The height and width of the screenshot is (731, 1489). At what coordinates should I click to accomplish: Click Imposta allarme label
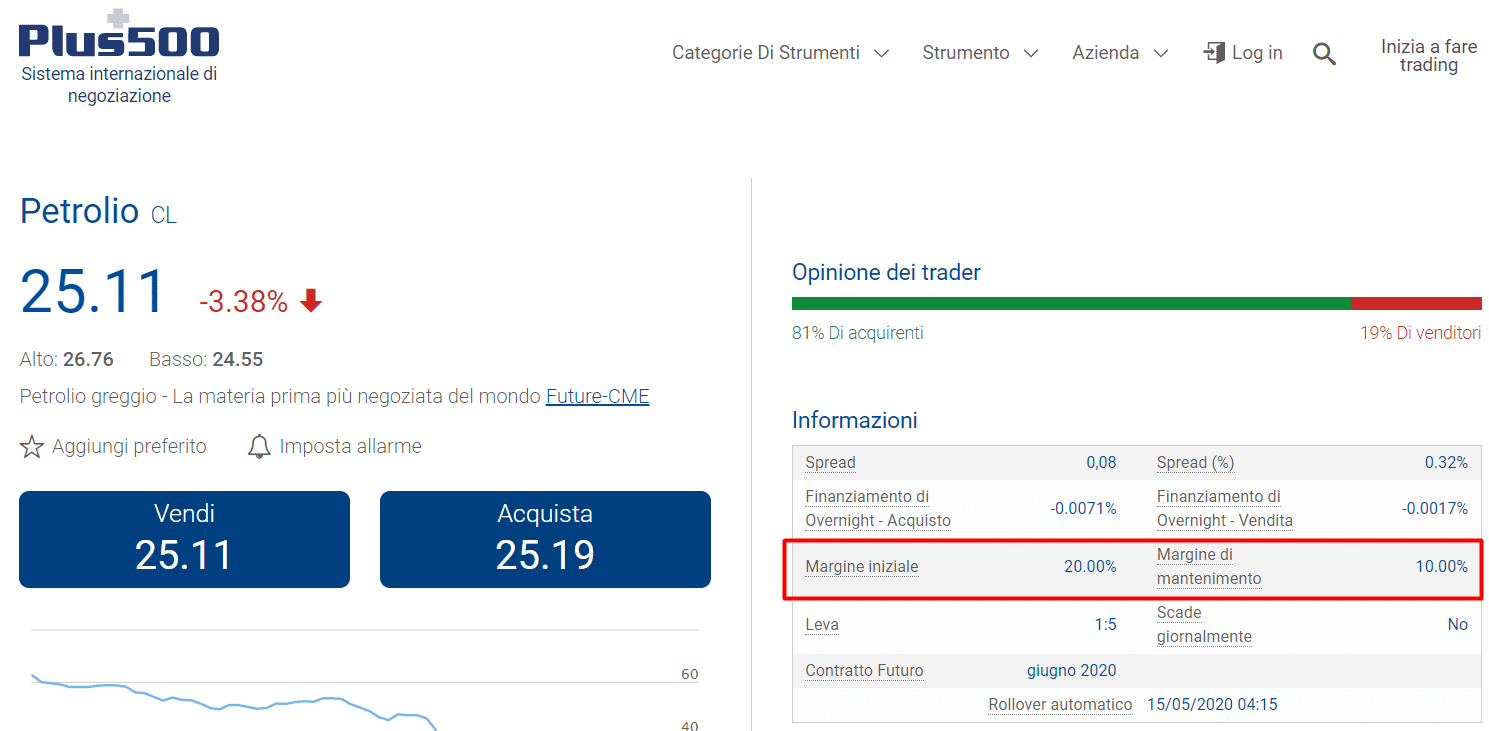[350, 447]
